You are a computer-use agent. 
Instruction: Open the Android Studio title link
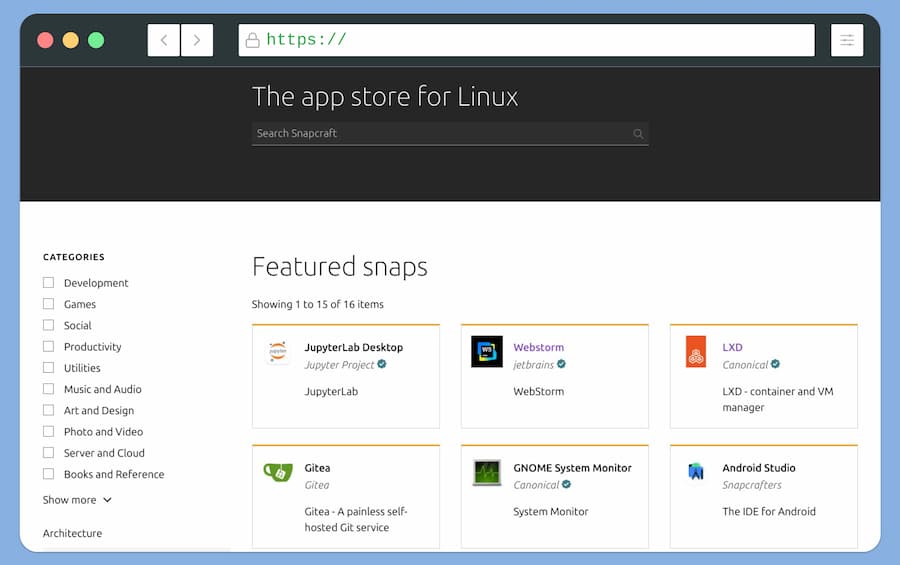[759, 468]
